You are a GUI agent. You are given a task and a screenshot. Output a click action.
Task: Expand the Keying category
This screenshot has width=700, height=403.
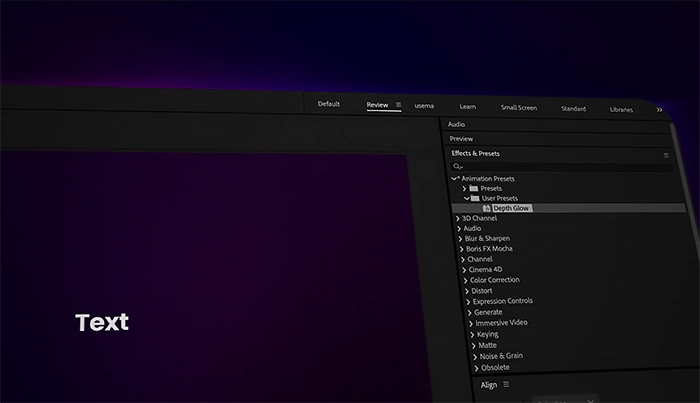(x=472, y=334)
